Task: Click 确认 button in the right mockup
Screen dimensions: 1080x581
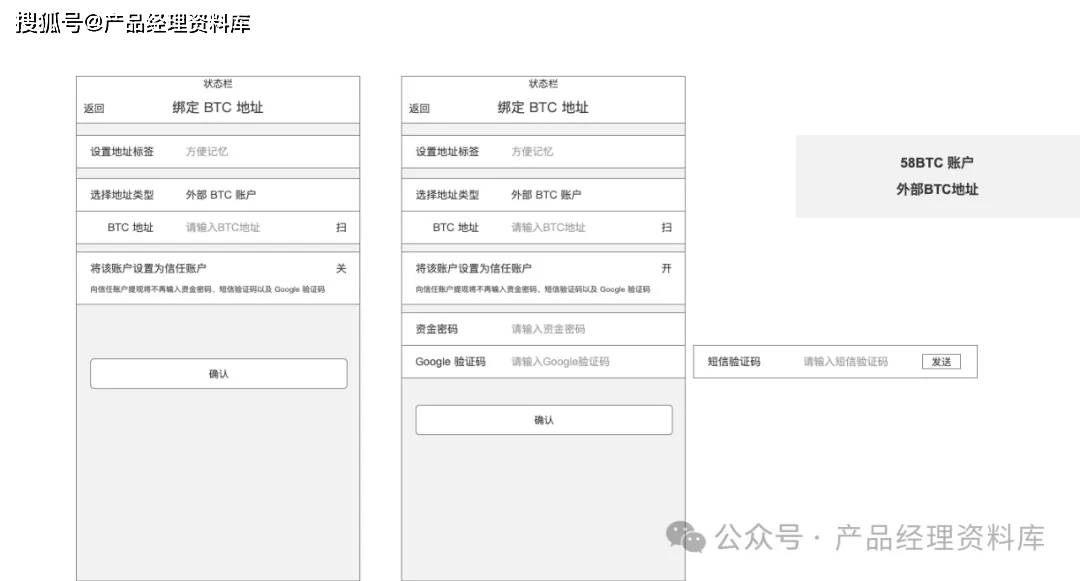Action: (543, 420)
